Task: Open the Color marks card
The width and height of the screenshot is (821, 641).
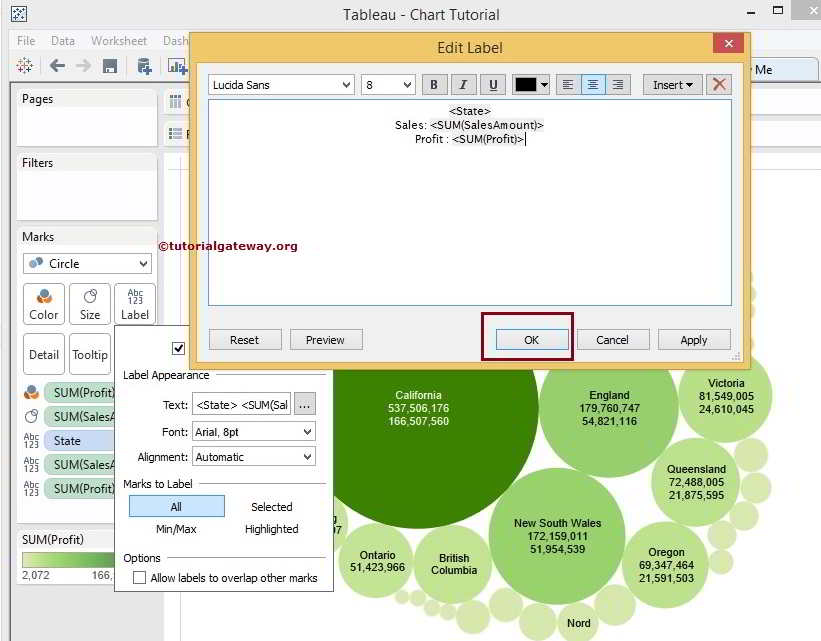Action: pos(44,304)
